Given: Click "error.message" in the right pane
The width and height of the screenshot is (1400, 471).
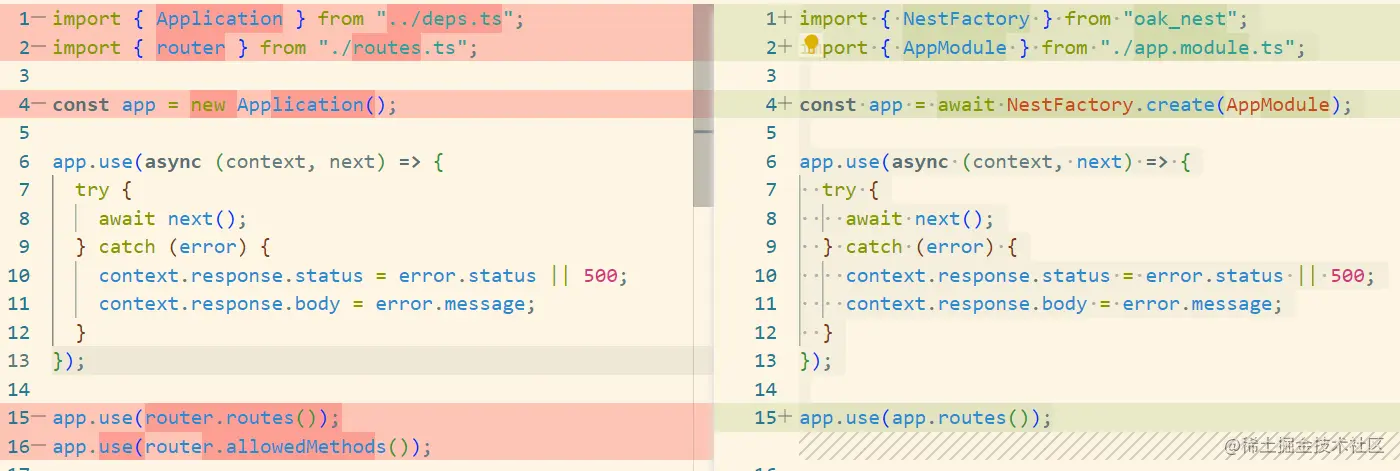Looking at the screenshot, I should coord(1196,304).
